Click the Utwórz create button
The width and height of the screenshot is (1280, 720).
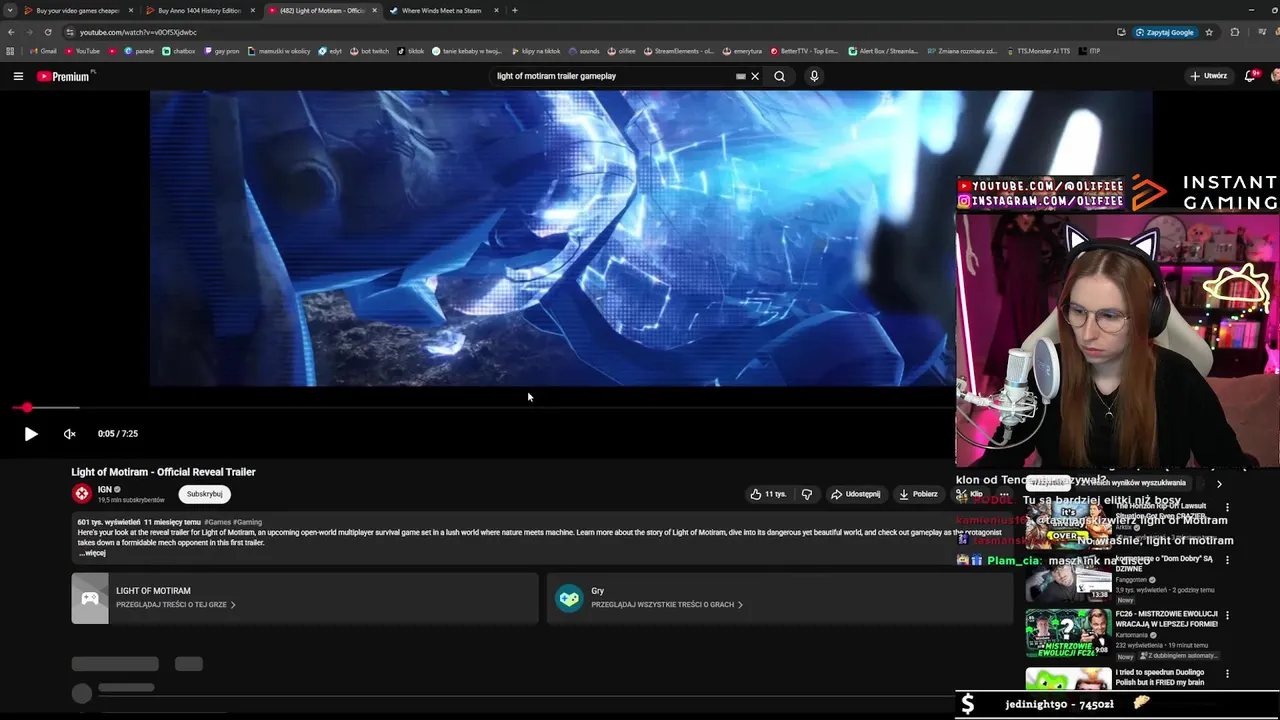coord(1208,76)
